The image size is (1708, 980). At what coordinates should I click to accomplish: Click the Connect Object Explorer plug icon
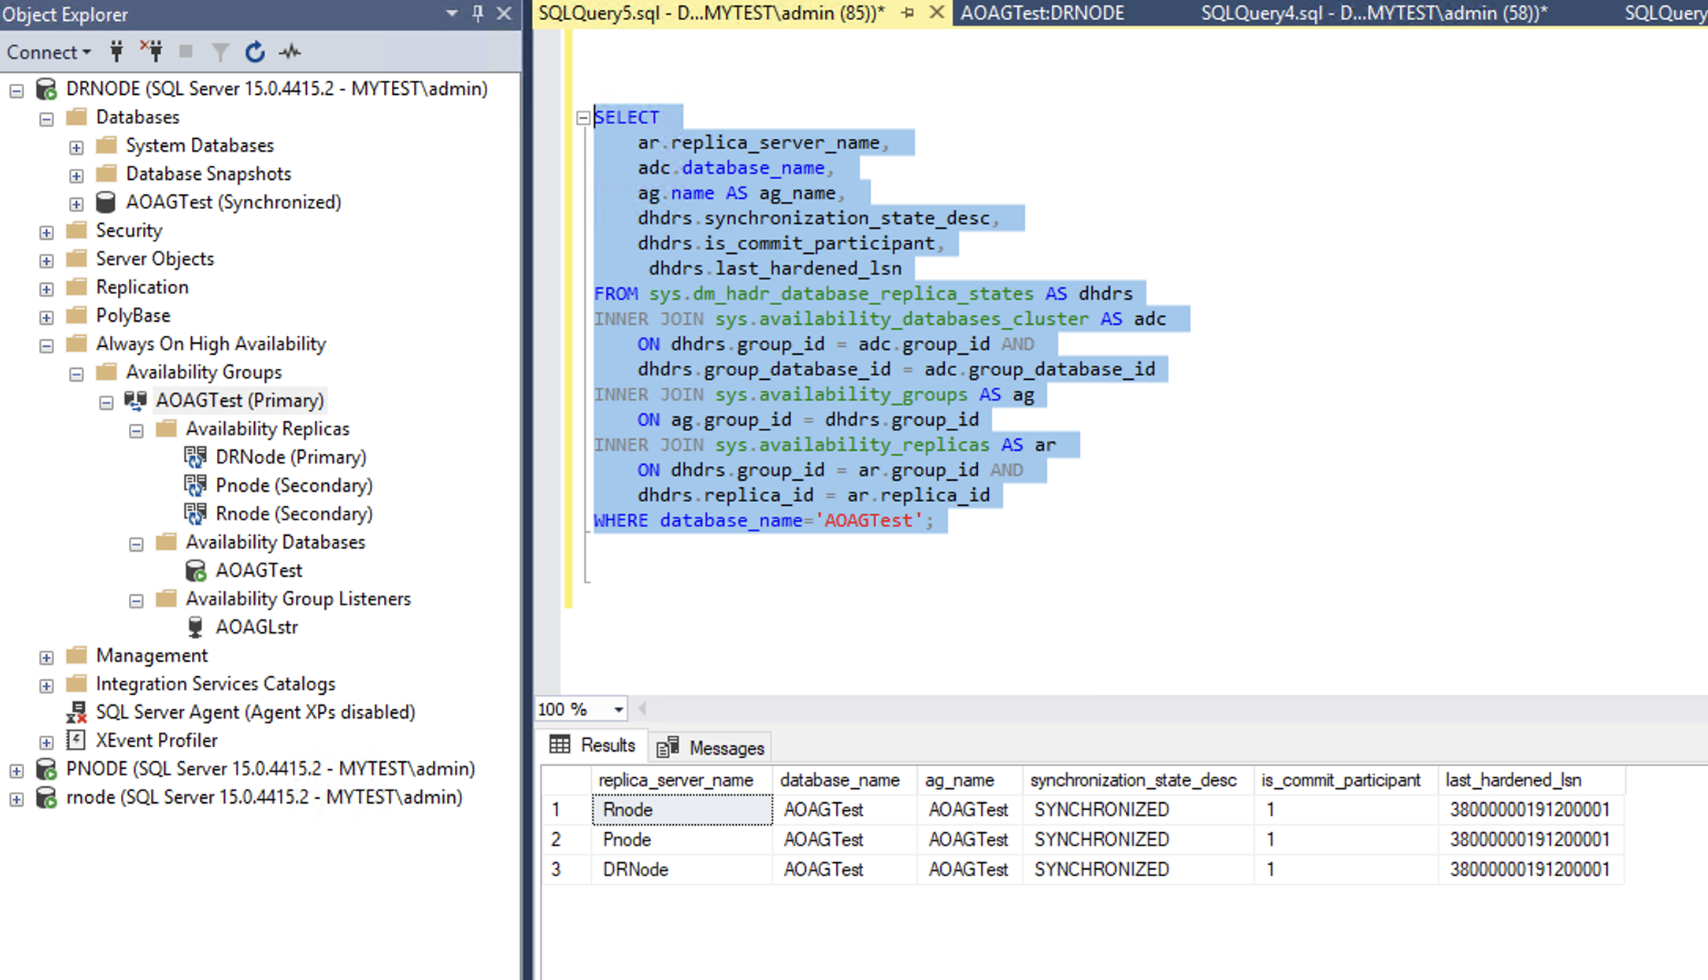click(117, 52)
